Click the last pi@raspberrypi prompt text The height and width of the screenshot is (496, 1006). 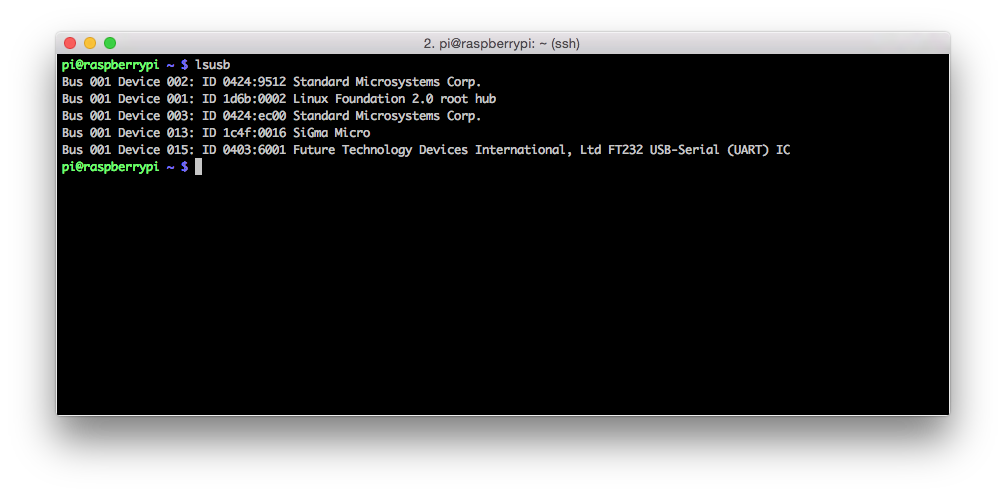[110, 167]
